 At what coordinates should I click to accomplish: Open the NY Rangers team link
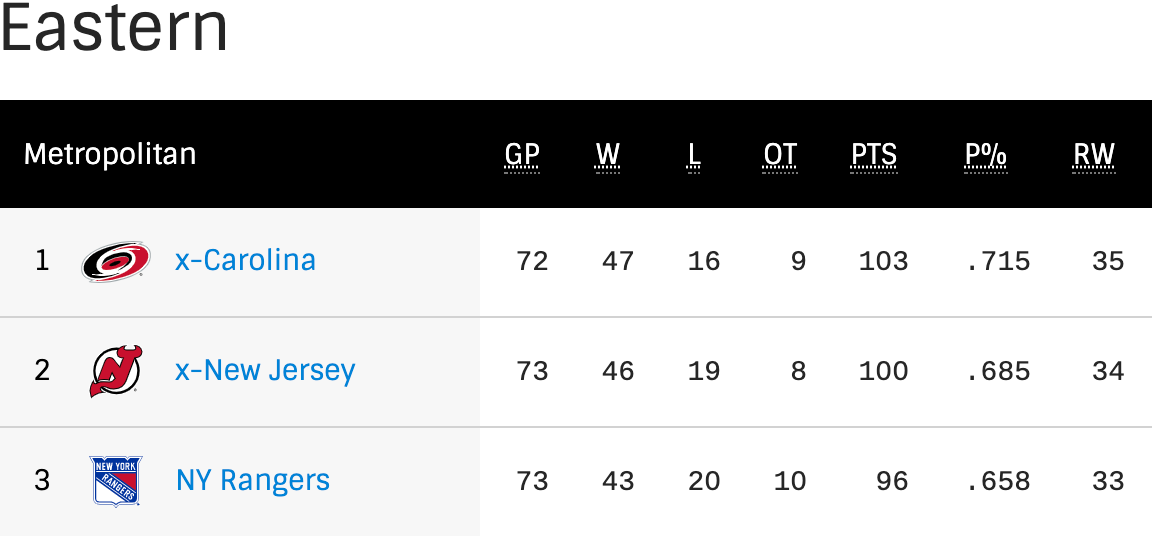tap(253, 481)
